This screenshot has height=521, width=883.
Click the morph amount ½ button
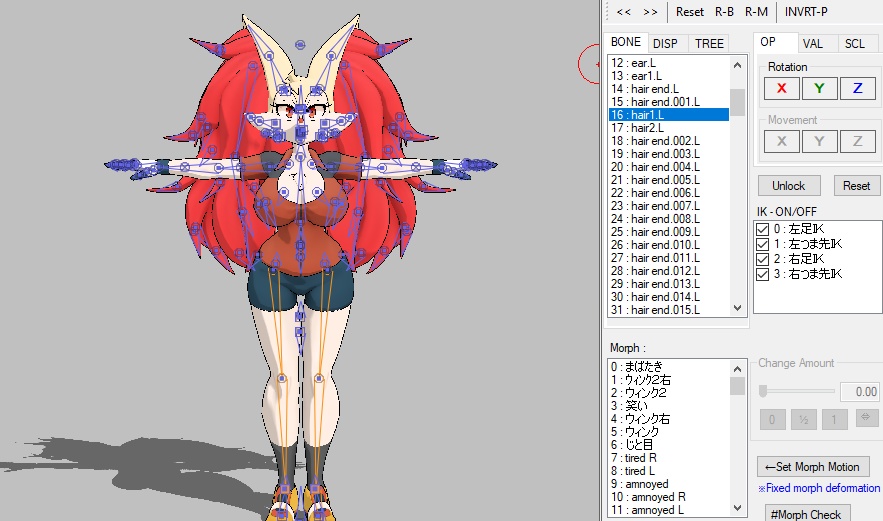(804, 419)
